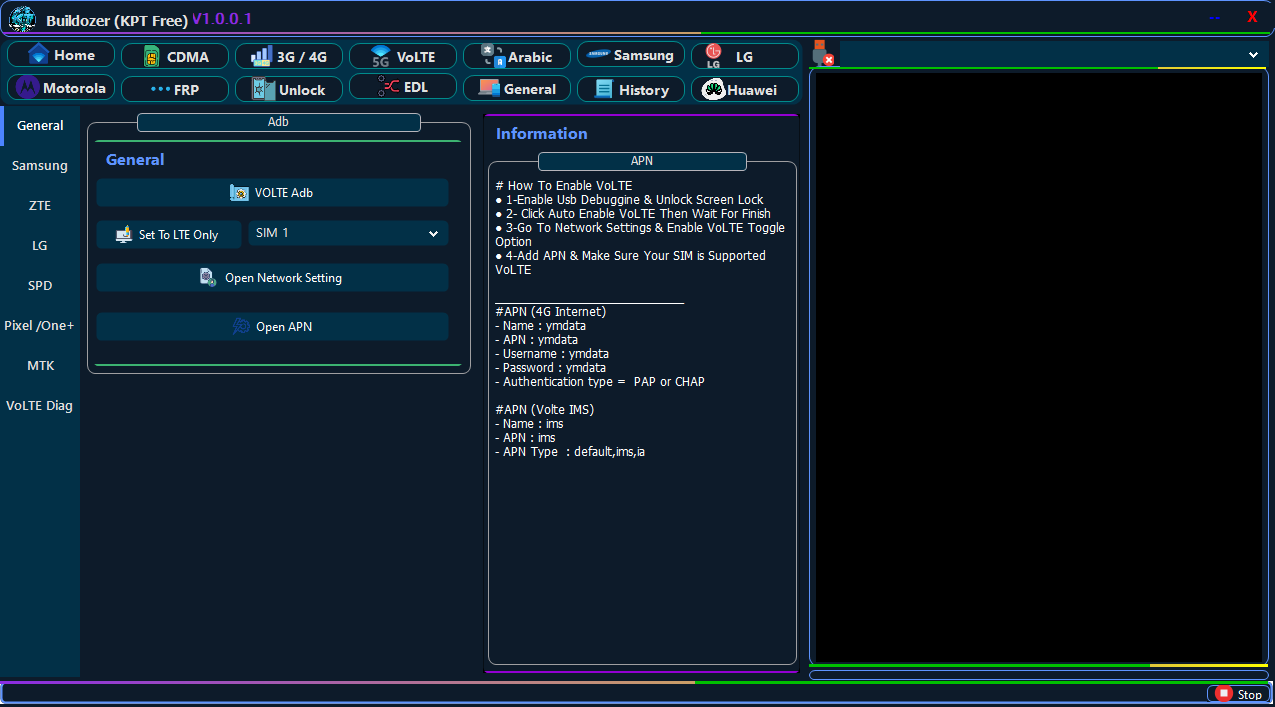Open the EDL mode section

point(403,87)
